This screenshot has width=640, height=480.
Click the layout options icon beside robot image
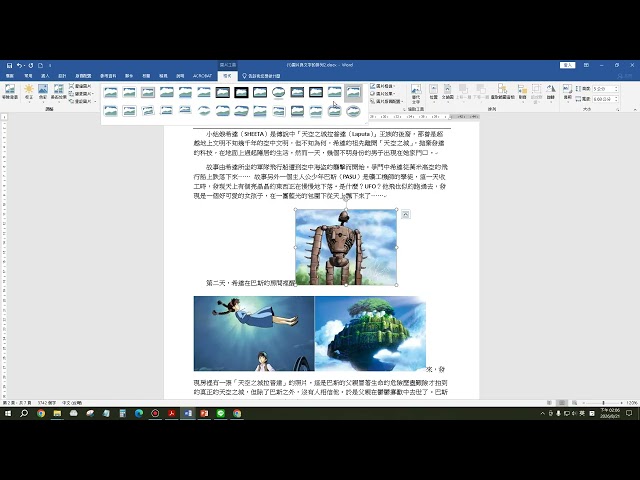(405, 214)
